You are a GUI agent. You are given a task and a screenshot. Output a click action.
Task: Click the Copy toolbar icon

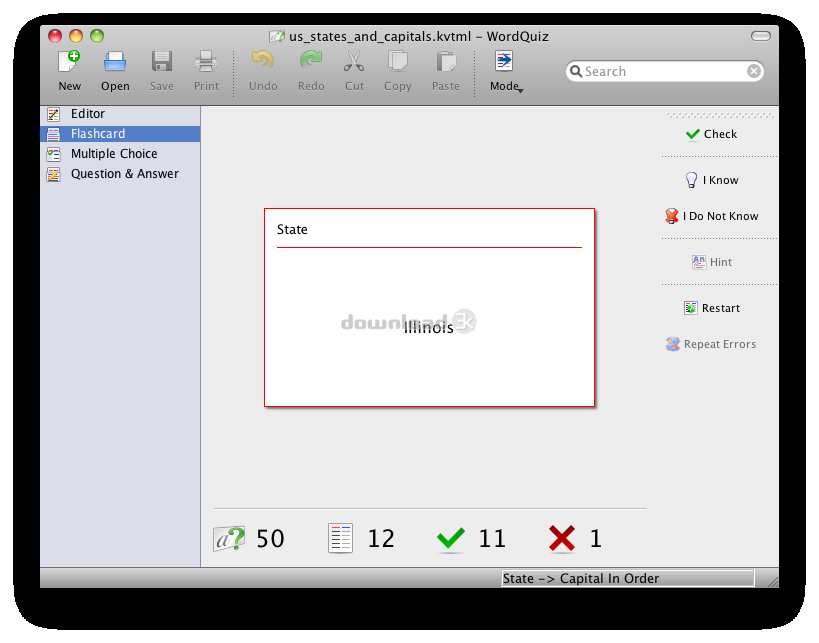click(x=397, y=61)
